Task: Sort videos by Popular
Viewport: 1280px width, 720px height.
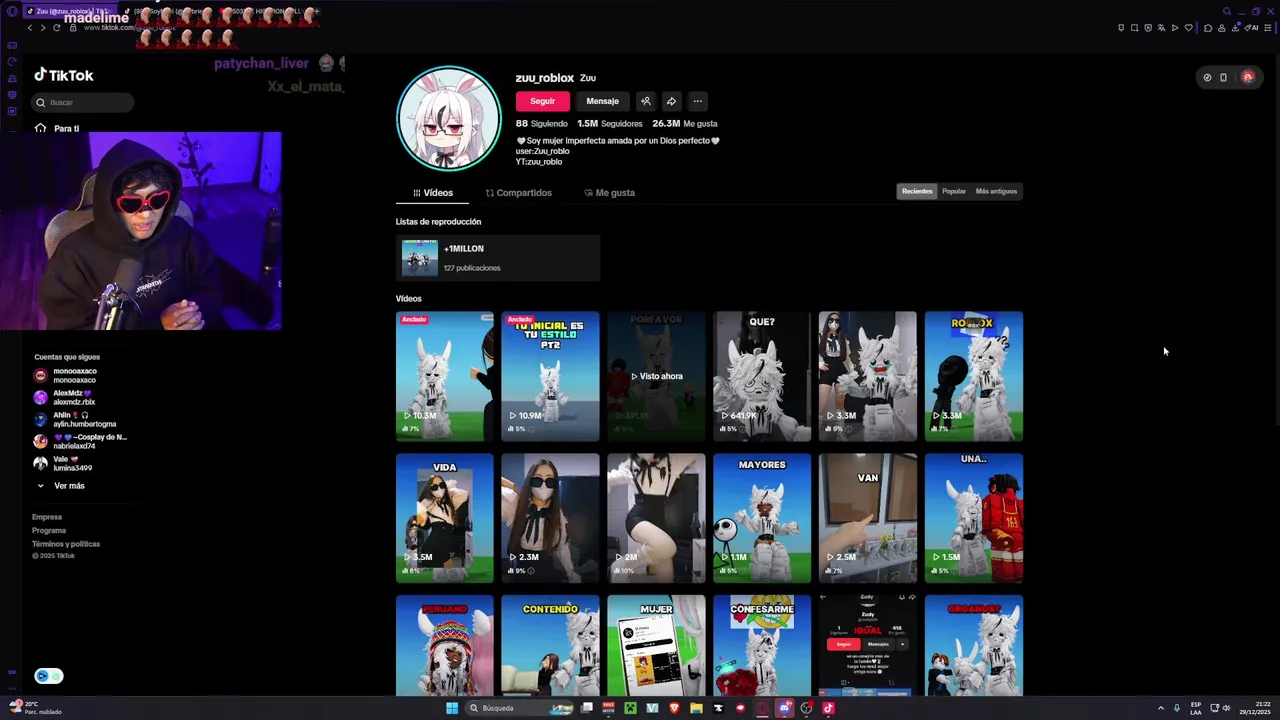Action: tap(954, 191)
